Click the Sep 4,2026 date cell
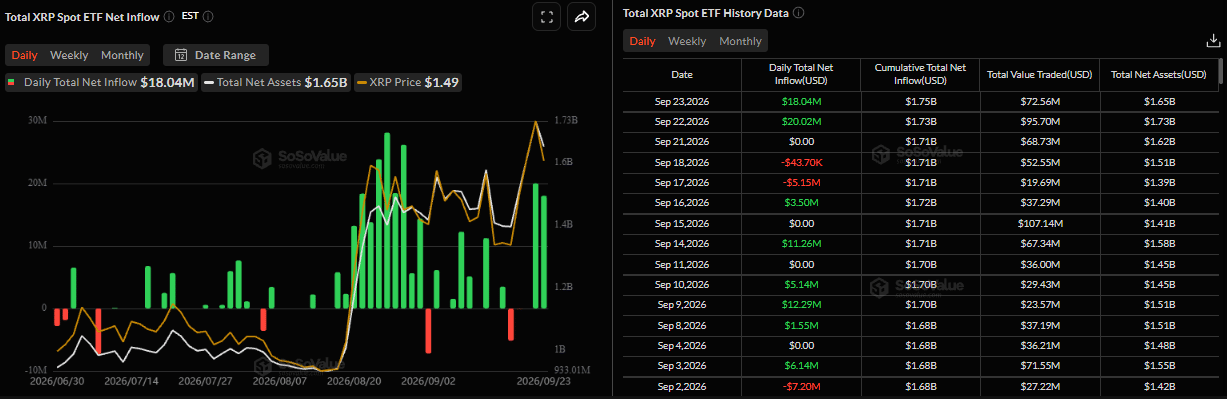1227x399 pixels. [x=682, y=345]
